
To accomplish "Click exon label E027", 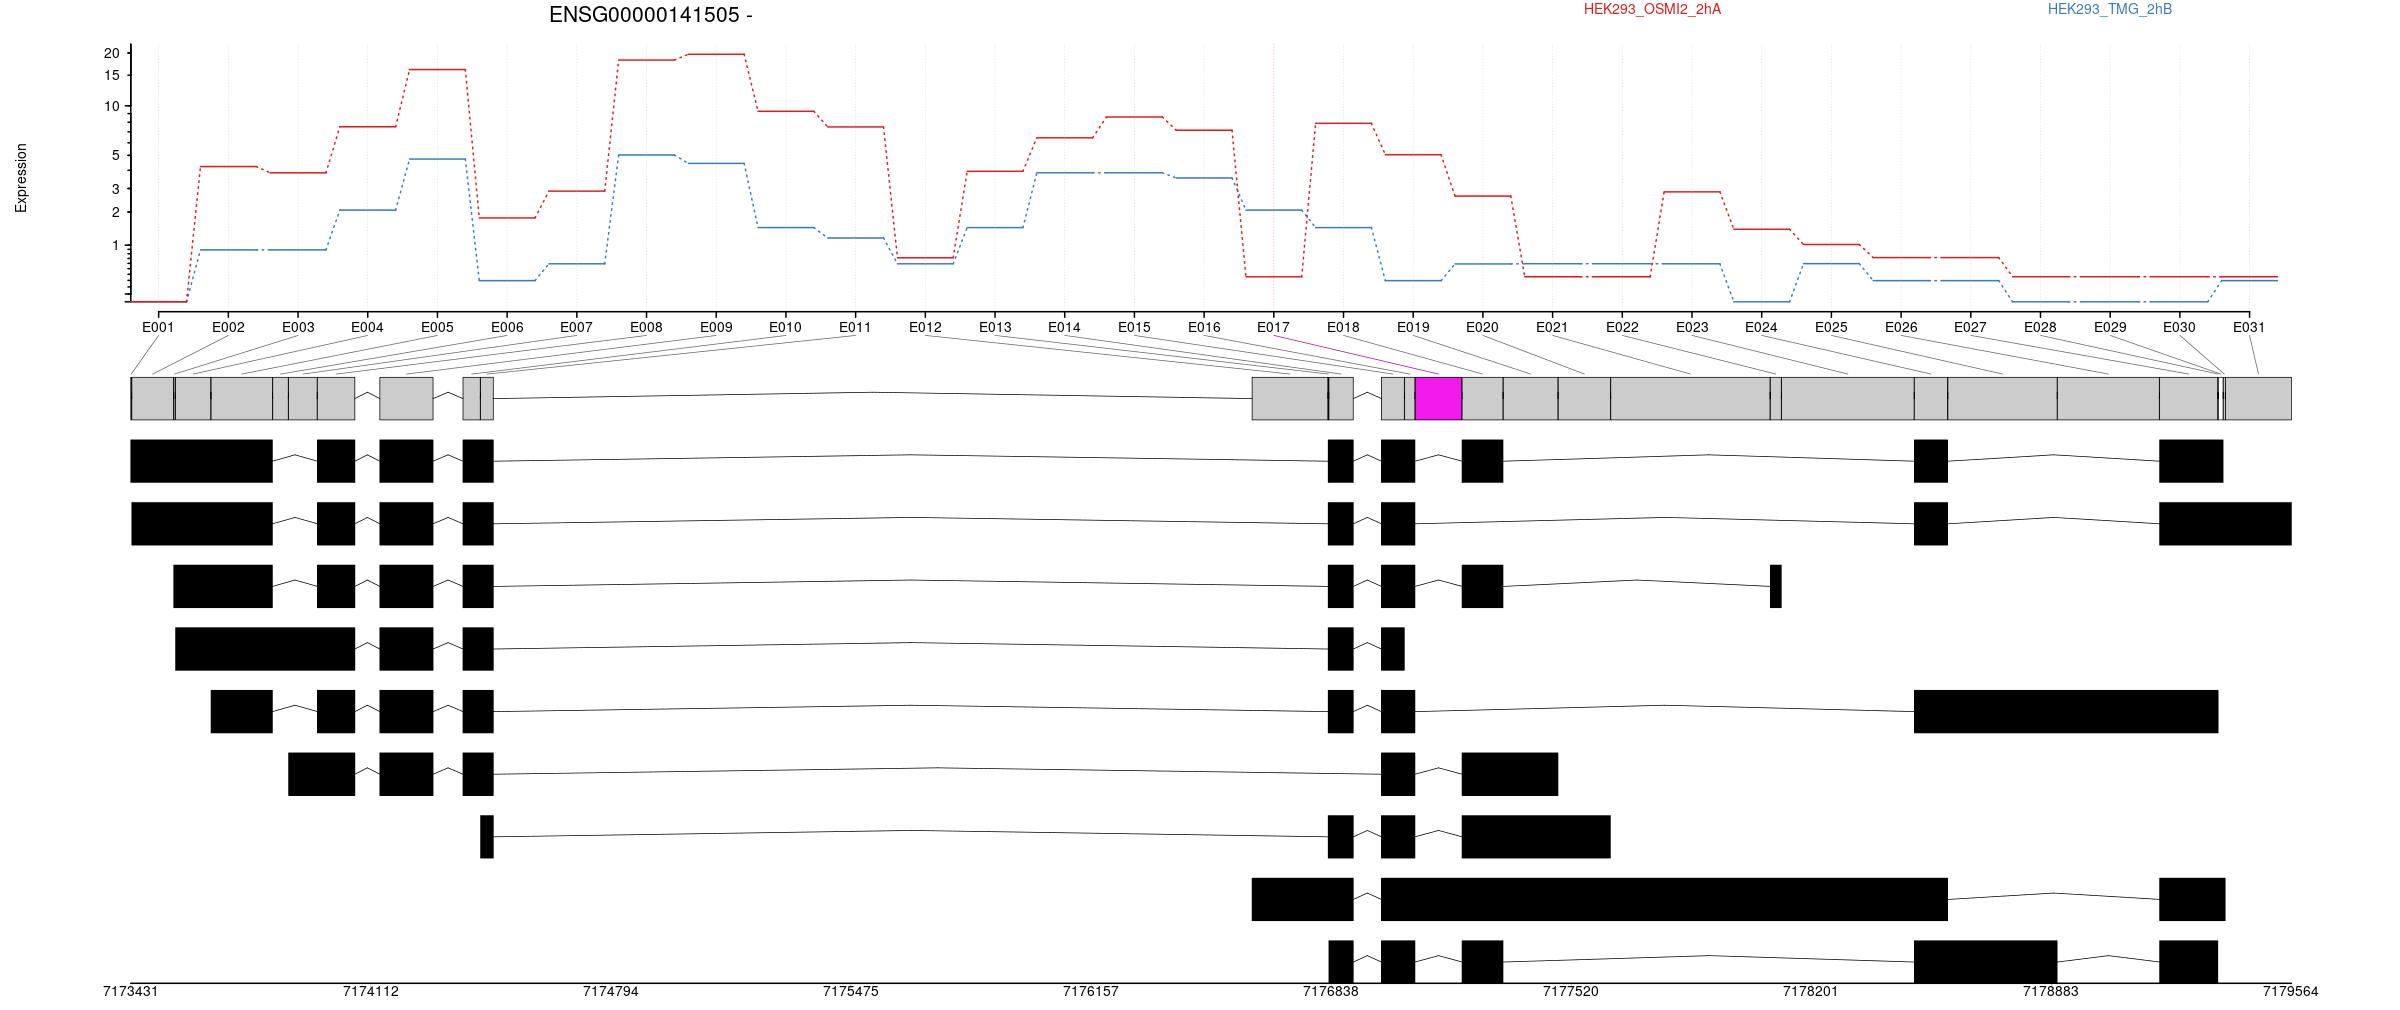I will coord(1970,327).
